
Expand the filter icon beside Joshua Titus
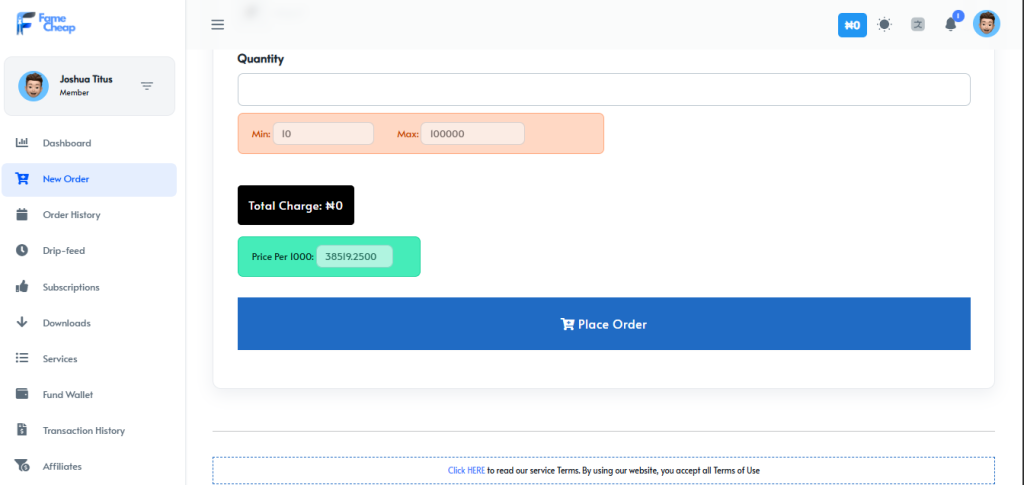pyautogui.click(x=147, y=86)
